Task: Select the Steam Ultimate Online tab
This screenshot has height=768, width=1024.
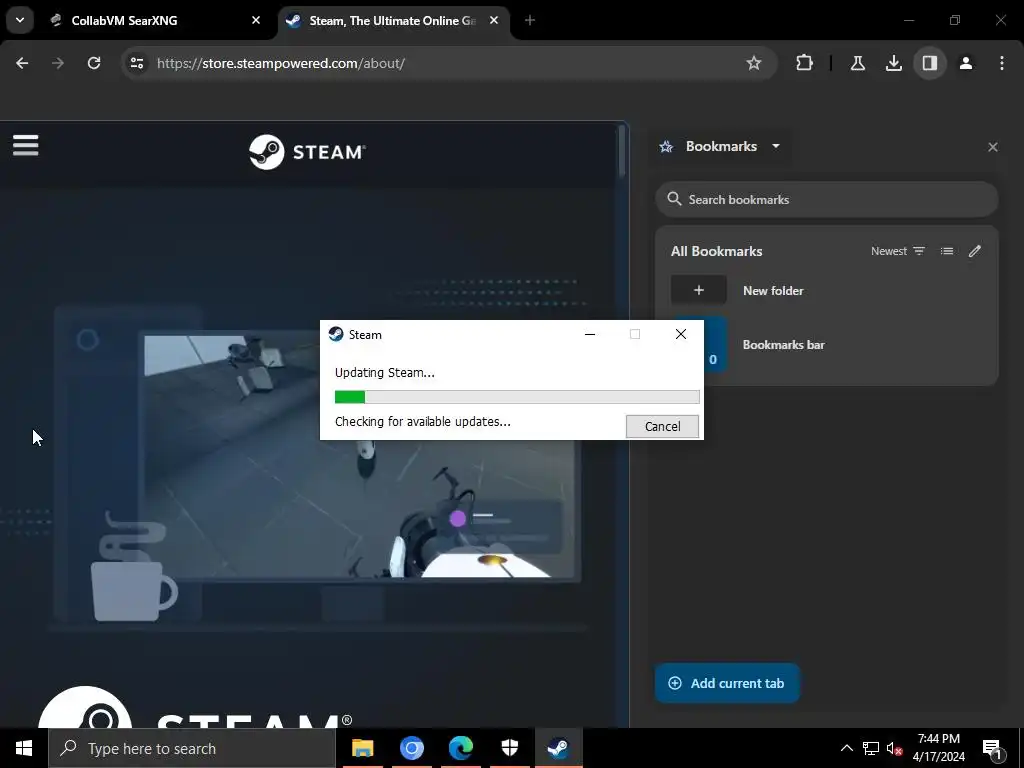Action: (x=394, y=20)
